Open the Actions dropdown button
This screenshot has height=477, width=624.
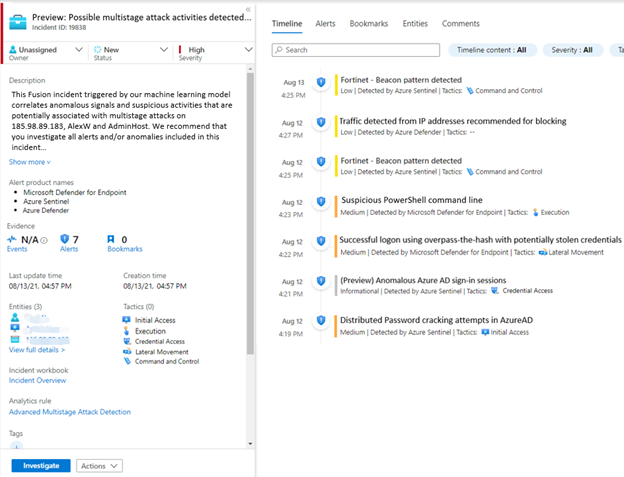point(99,466)
